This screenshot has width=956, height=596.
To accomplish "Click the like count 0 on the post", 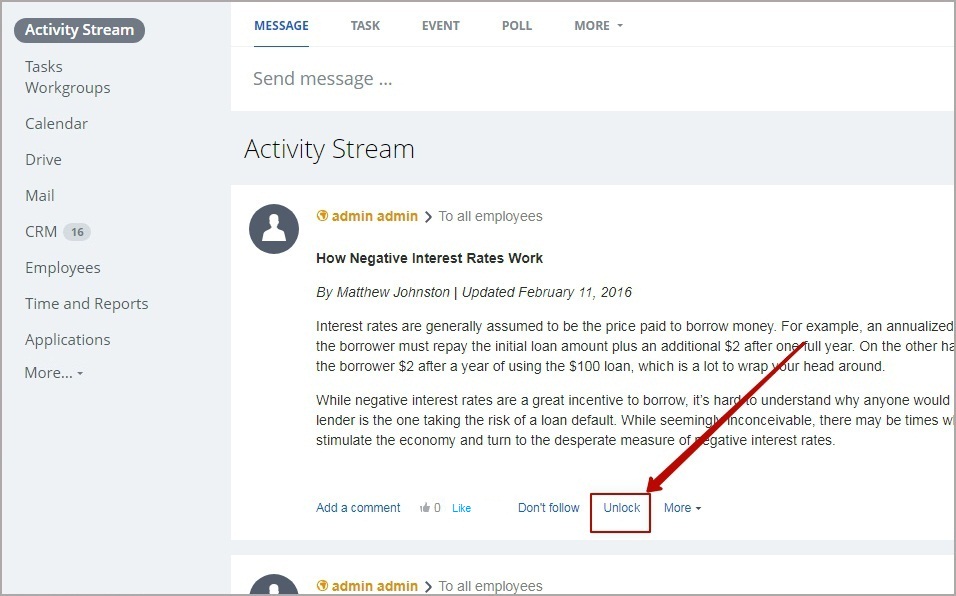I will pos(437,508).
